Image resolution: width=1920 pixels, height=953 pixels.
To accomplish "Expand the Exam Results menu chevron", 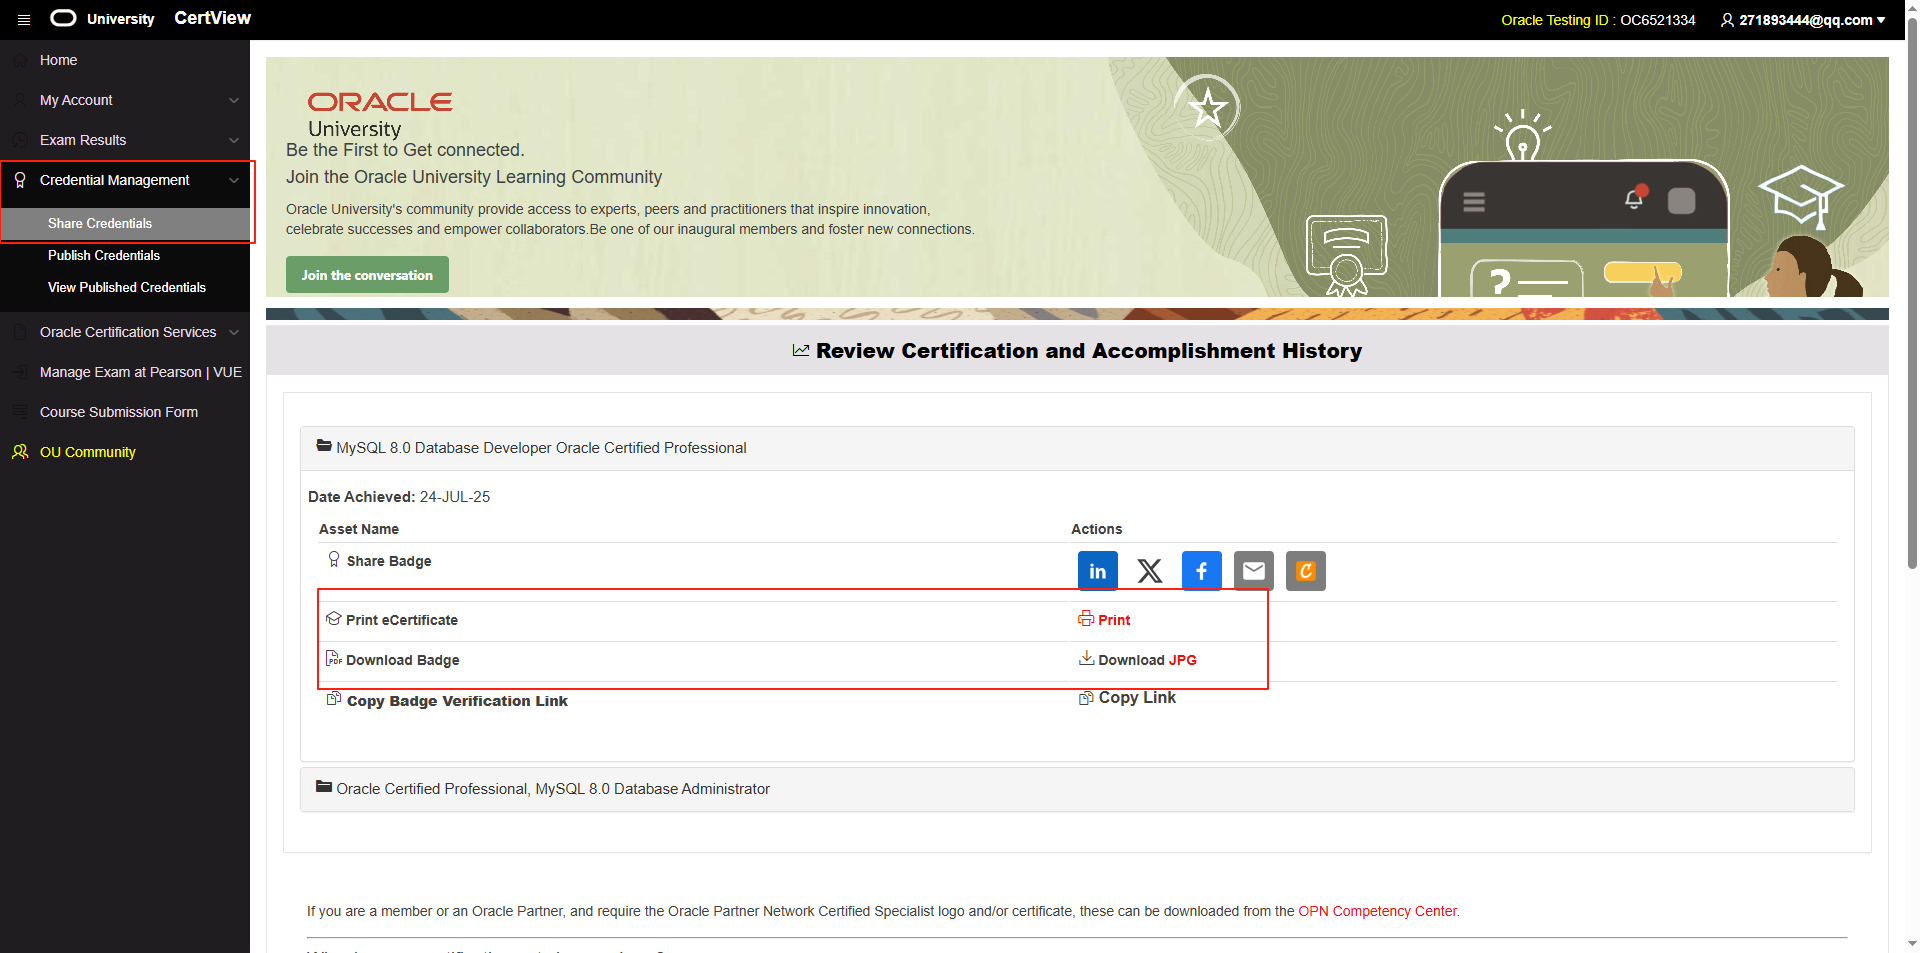I will (x=234, y=140).
